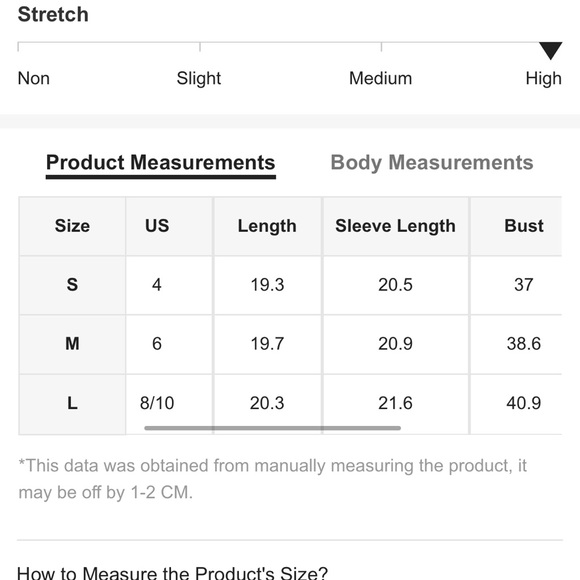Select the Product Measurements tab
The height and width of the screenshot is (580, 580).
pyautogui.click(x=161, y=163)
